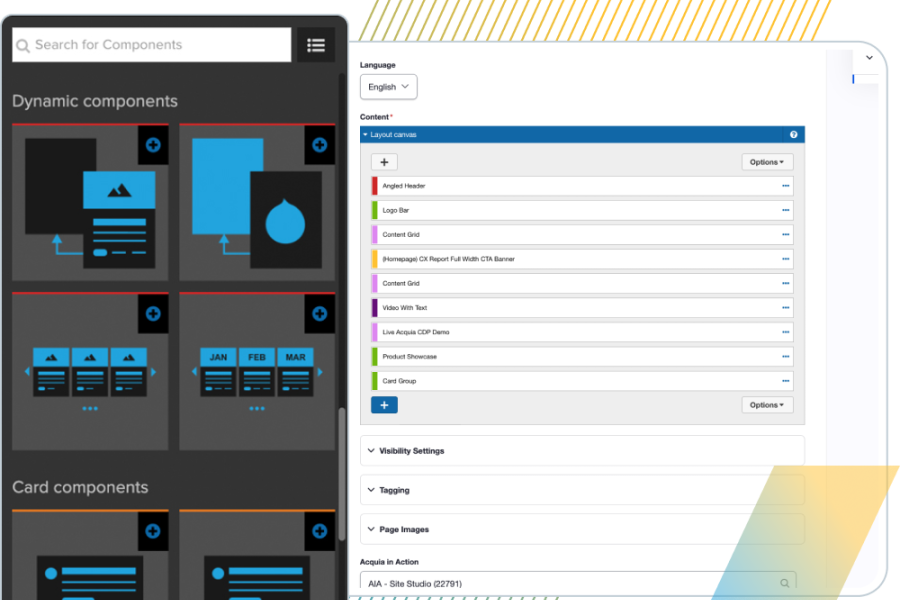Click the help icon on the Layout canvas header
900x600 pixels.
coord(793,134)
